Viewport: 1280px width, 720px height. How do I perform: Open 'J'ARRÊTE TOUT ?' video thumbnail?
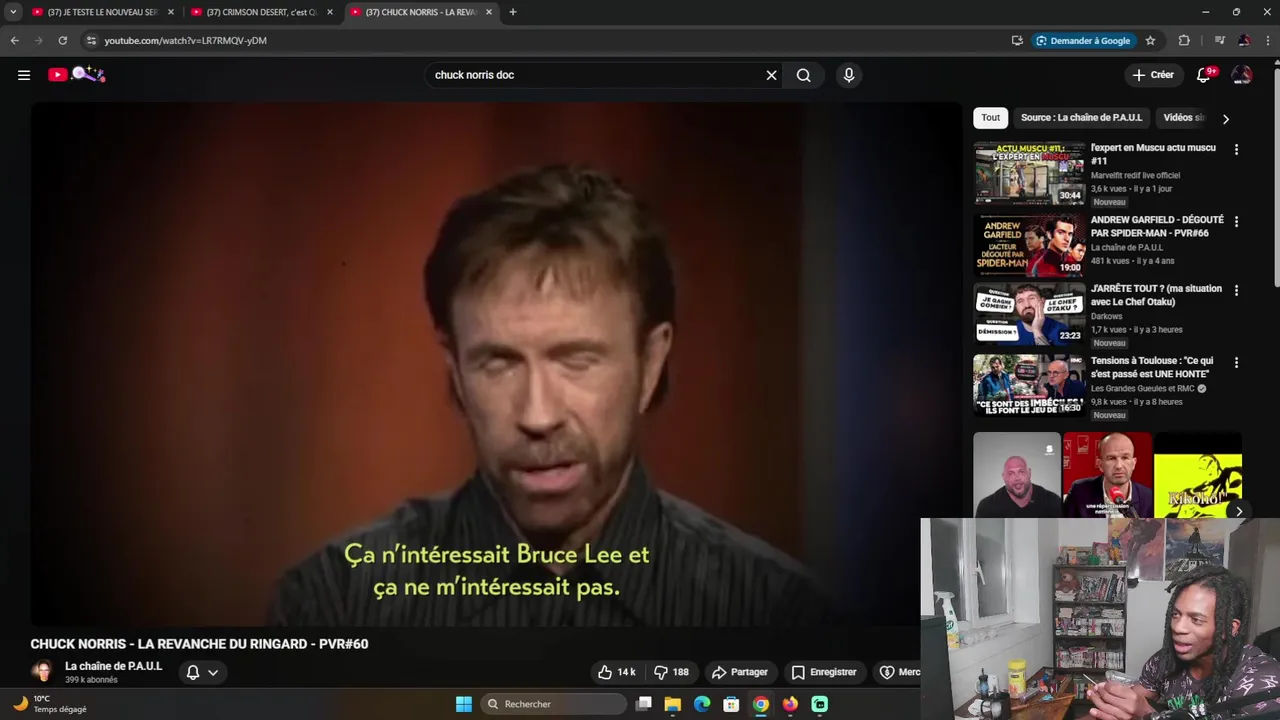(1029, 314)
